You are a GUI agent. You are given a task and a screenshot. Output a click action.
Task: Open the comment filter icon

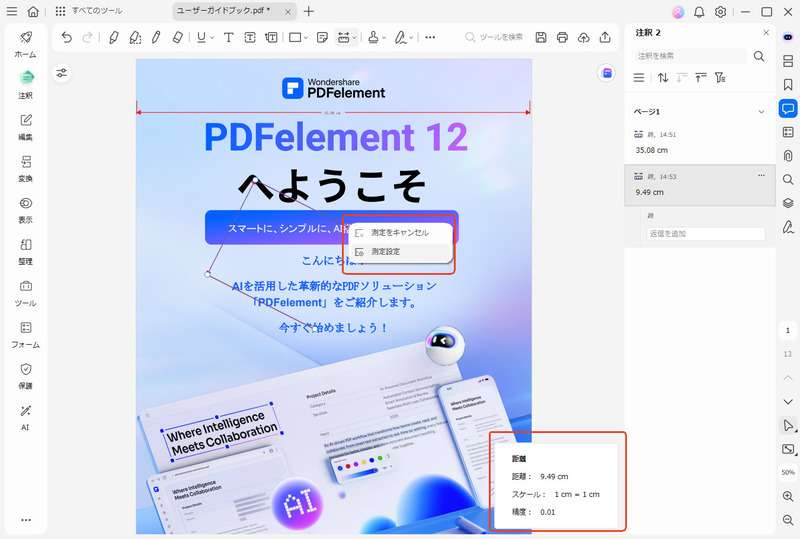720,78
